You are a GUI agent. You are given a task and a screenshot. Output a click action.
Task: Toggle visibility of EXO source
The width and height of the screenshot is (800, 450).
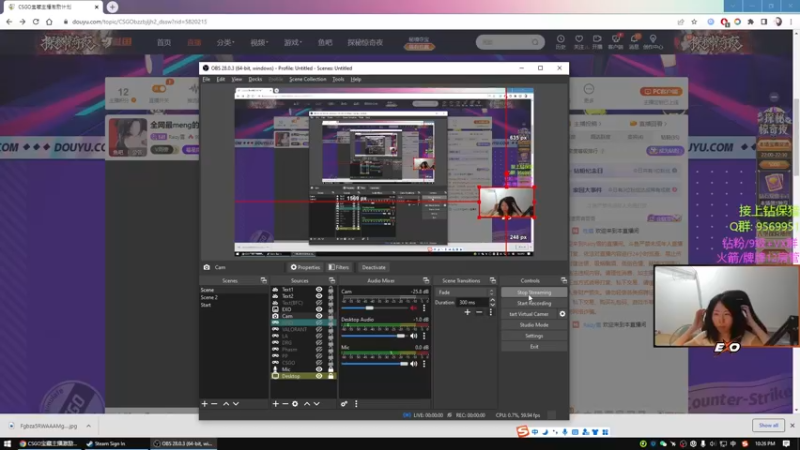319,309
